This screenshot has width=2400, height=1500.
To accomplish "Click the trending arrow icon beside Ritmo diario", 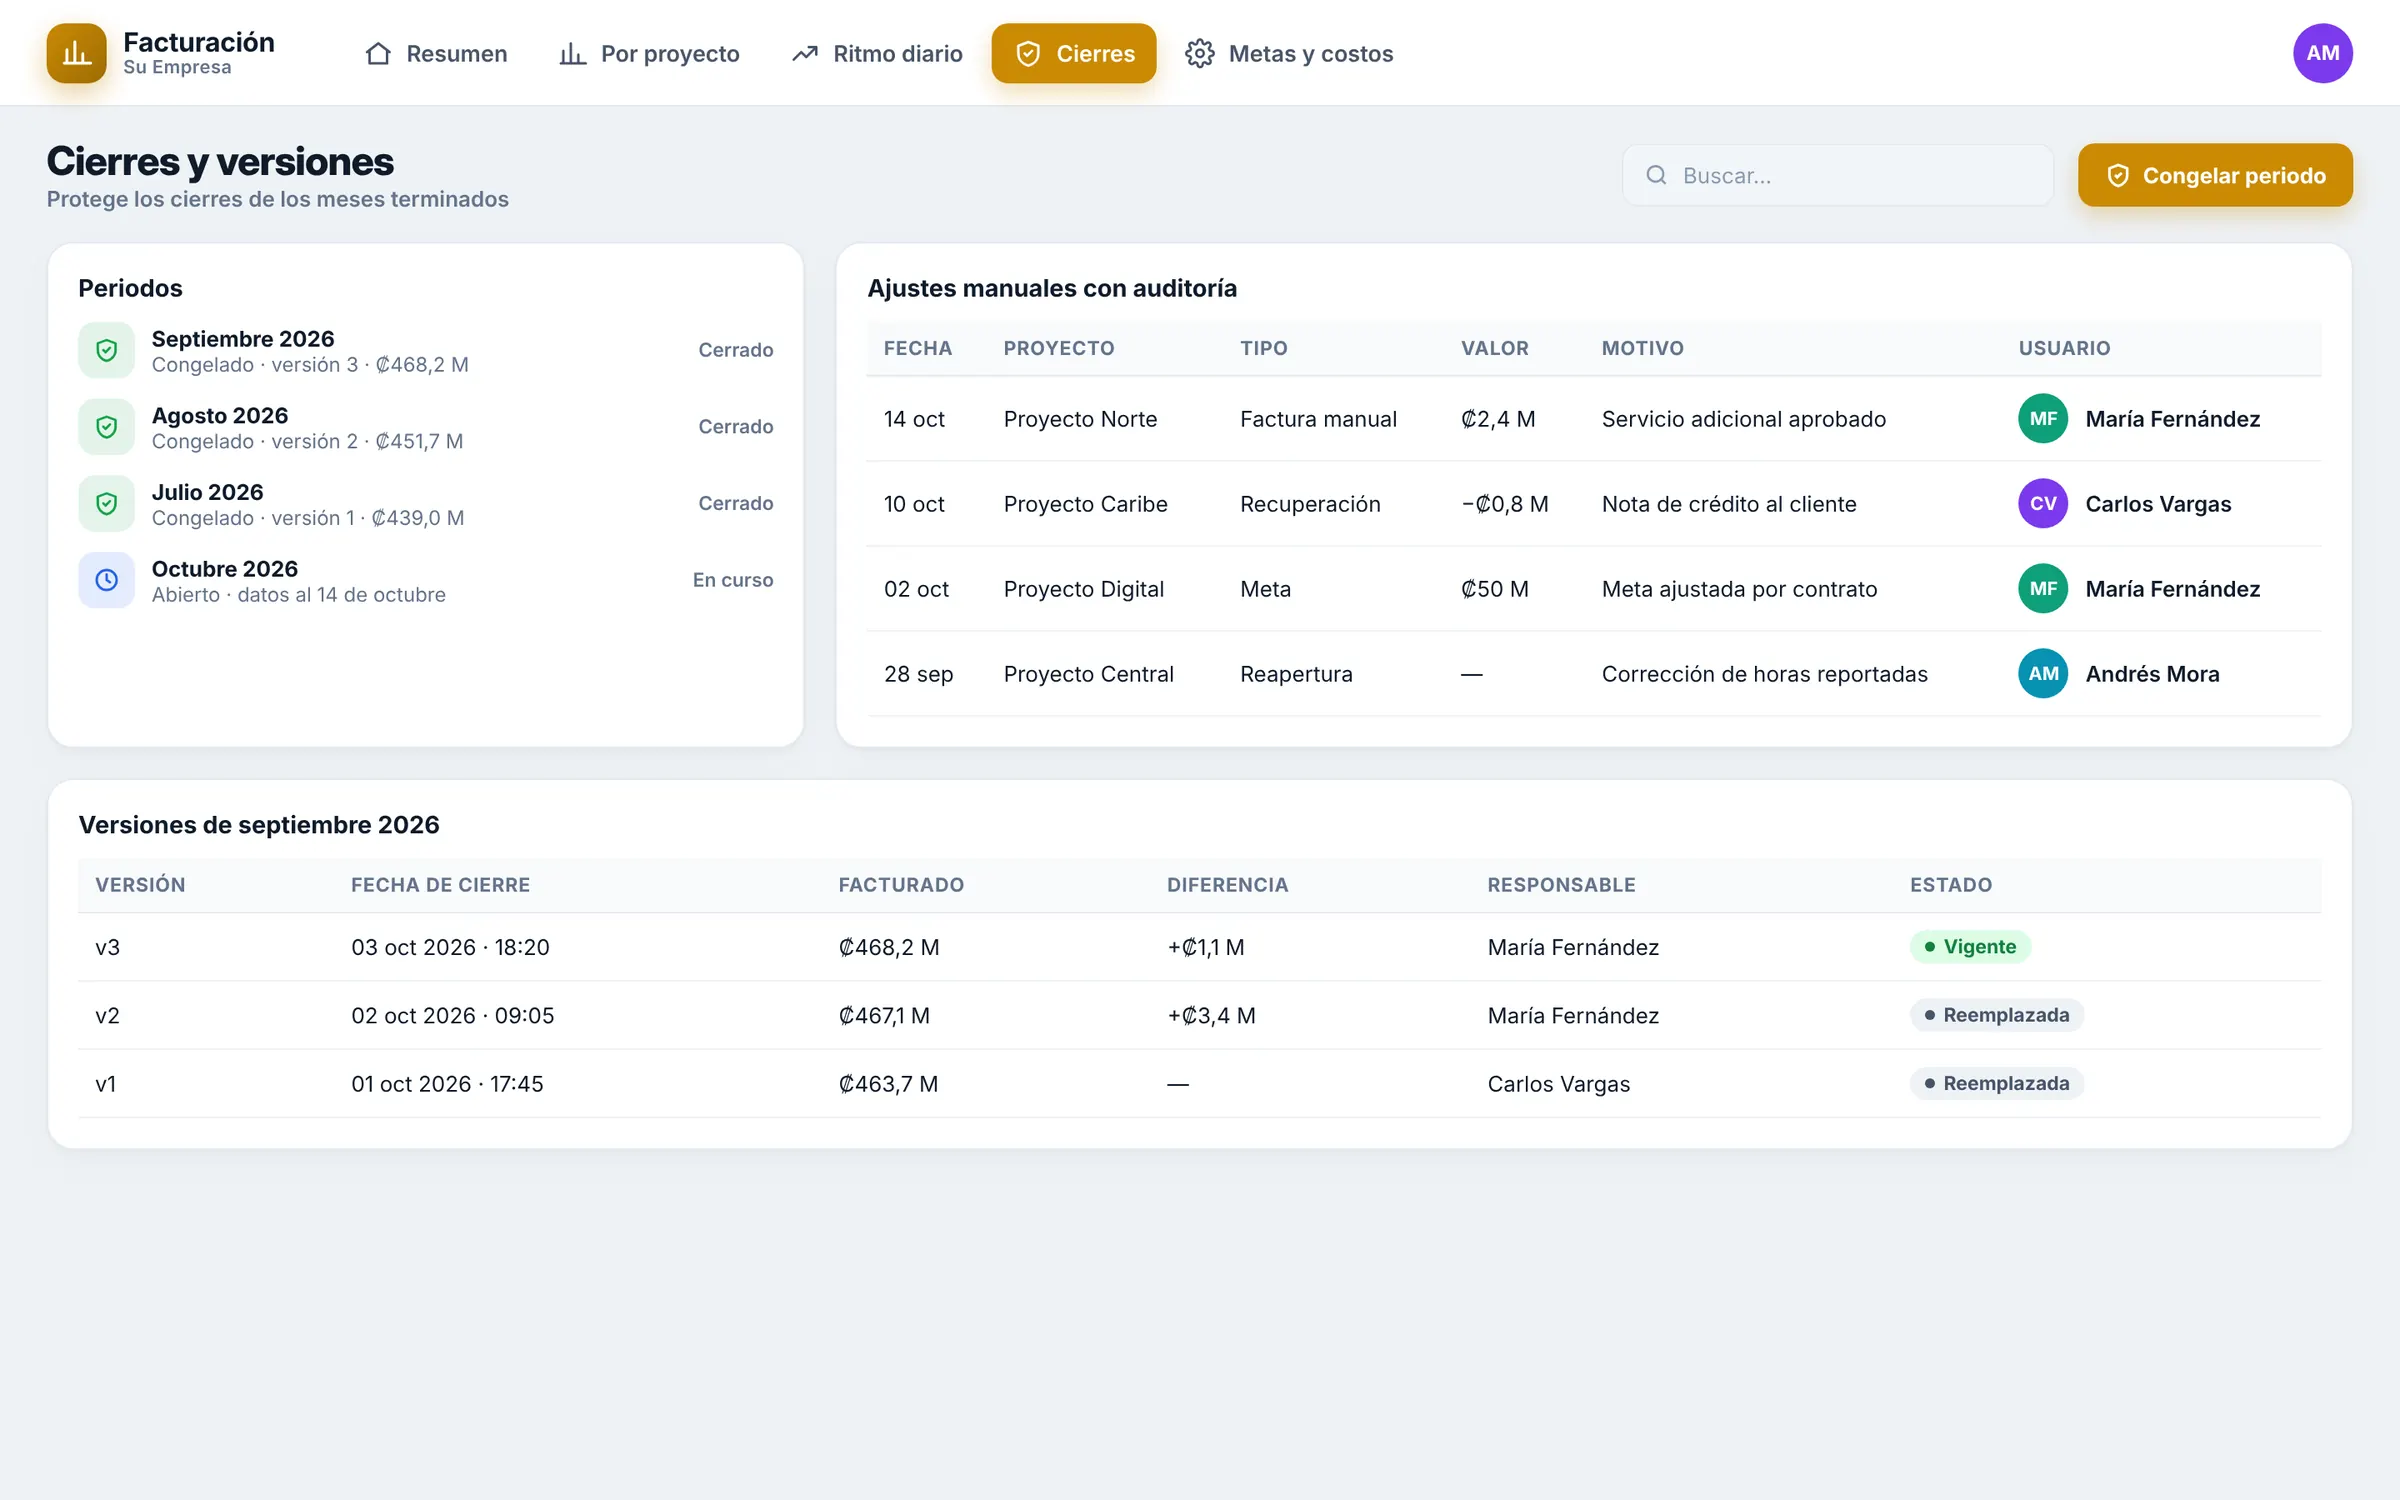I will tap(805, 53).
